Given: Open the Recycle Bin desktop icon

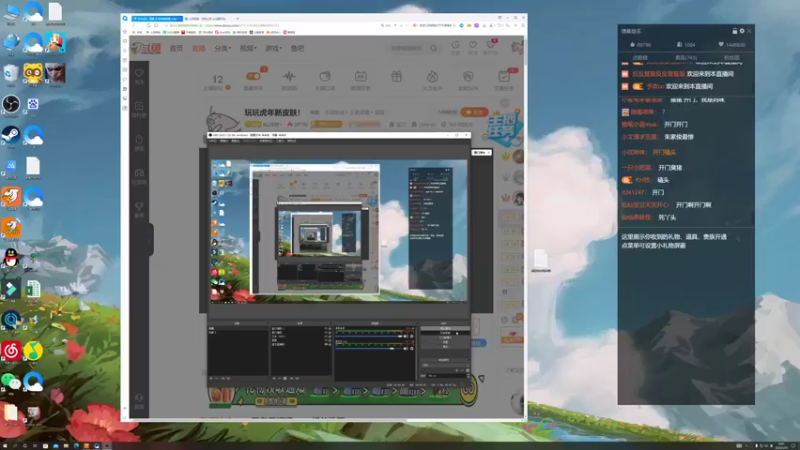Looking at the screenshot, I should coord(11,73).
